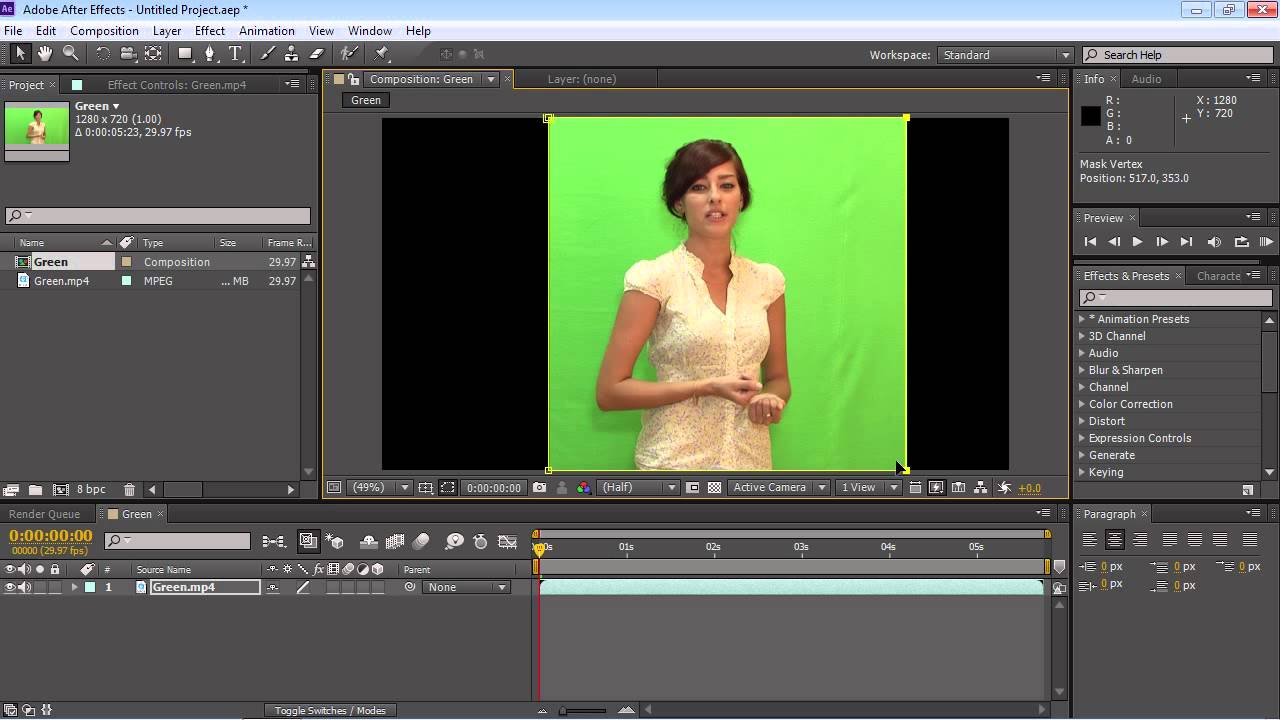
Task: Activate the Puppet Pin tool
Action: coord(381,54)
